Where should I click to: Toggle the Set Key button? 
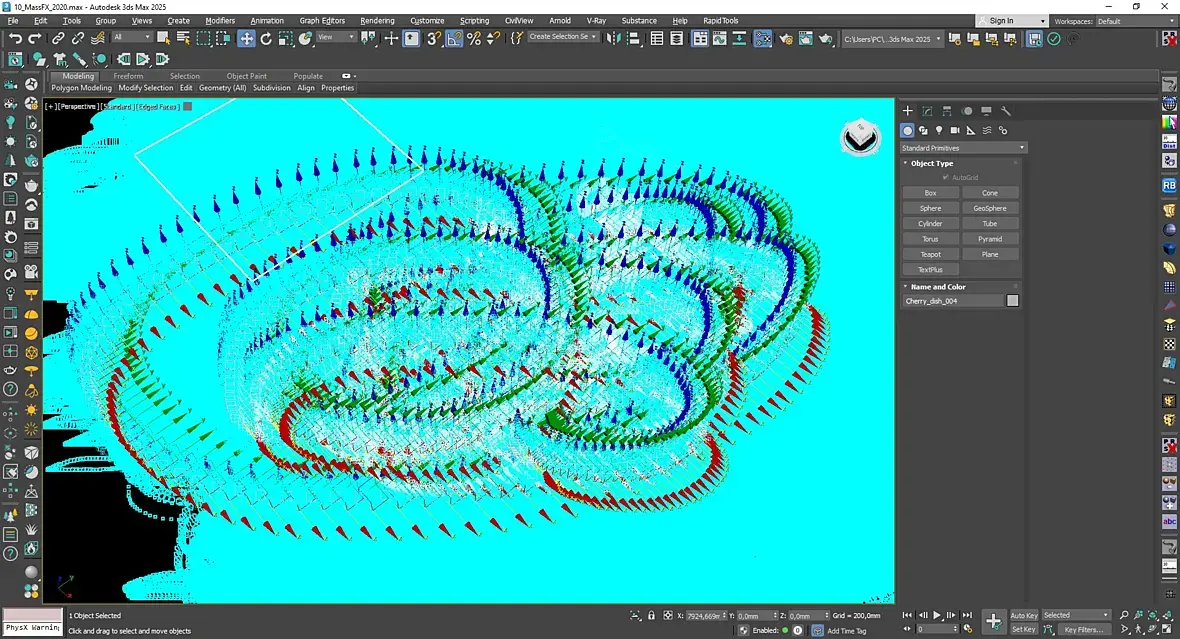click(1023, 629)
